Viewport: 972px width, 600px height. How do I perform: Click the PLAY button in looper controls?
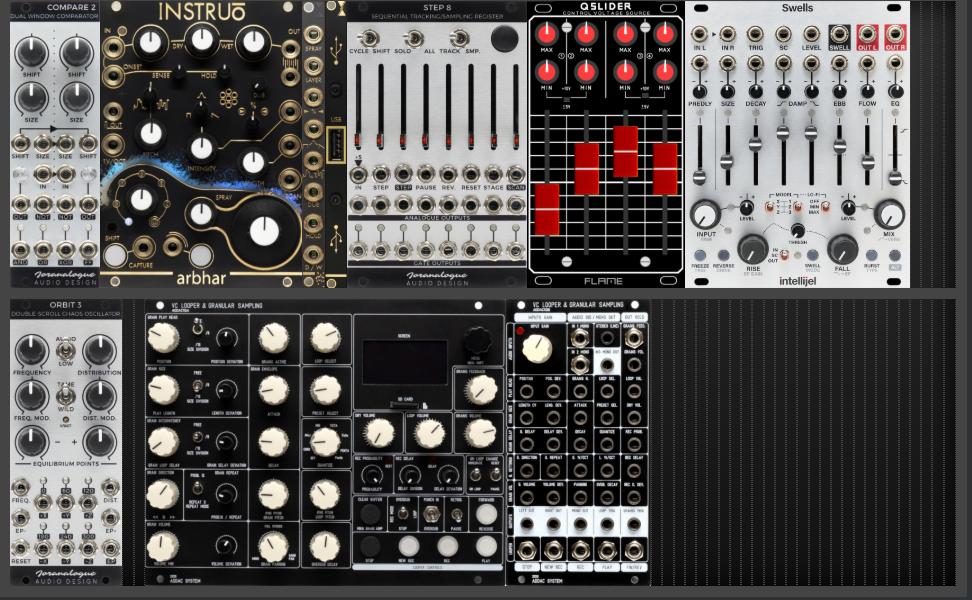point(486,545)
